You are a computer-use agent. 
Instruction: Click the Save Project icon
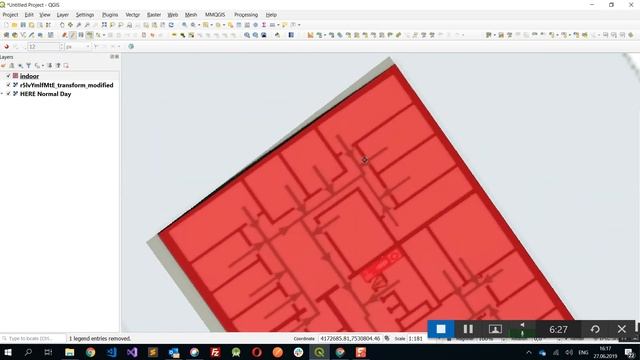pyautogui.click(x=23, y=25)
